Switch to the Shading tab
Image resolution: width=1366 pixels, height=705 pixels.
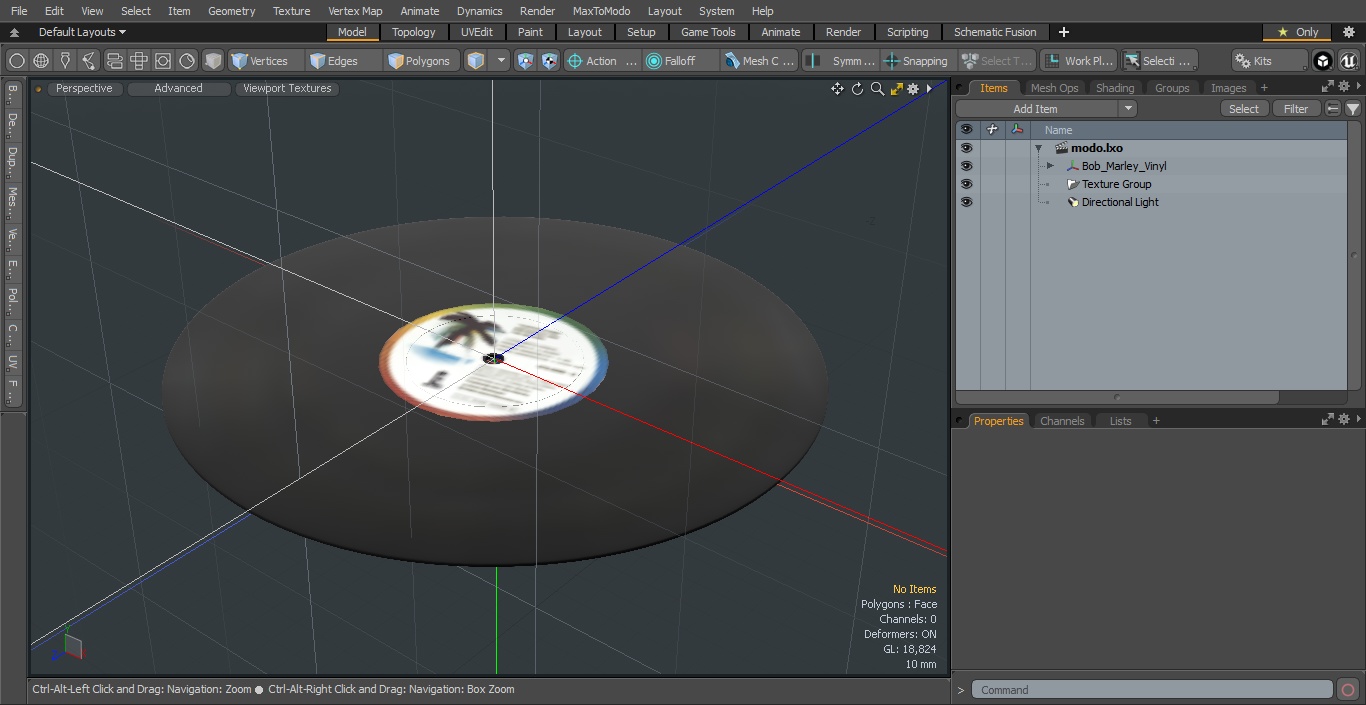click(x=1115, y=88)
